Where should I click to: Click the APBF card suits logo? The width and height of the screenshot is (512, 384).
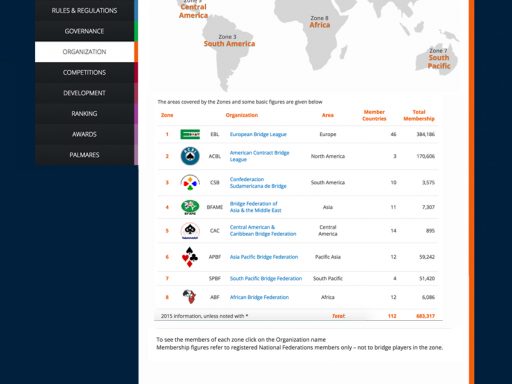click(x=190, y=257)
